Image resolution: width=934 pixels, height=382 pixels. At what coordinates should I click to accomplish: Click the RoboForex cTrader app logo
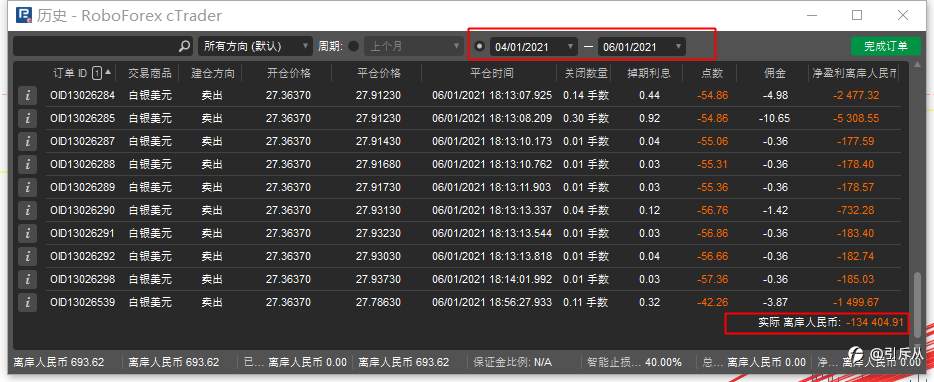pos(24,15)
